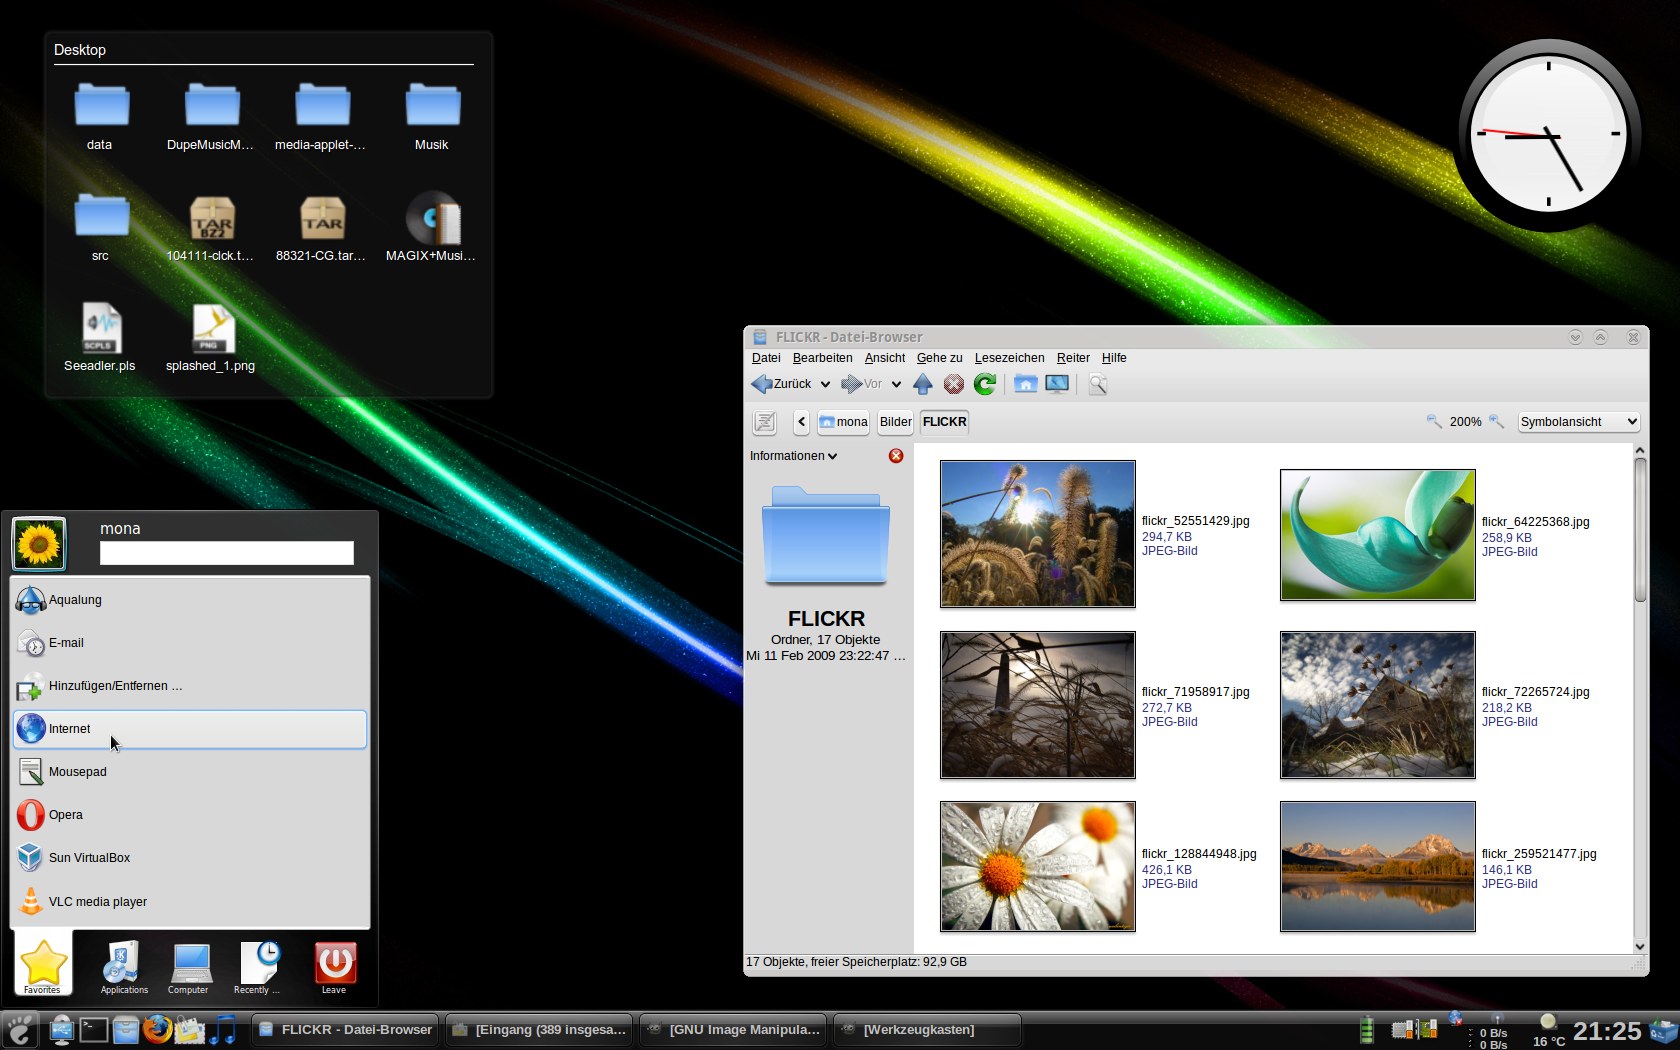The width and height of the screenshot is (1680, 1050).
Task: Go to the Bilder path button
Action: pyautogui.click(x=895, y=422)
